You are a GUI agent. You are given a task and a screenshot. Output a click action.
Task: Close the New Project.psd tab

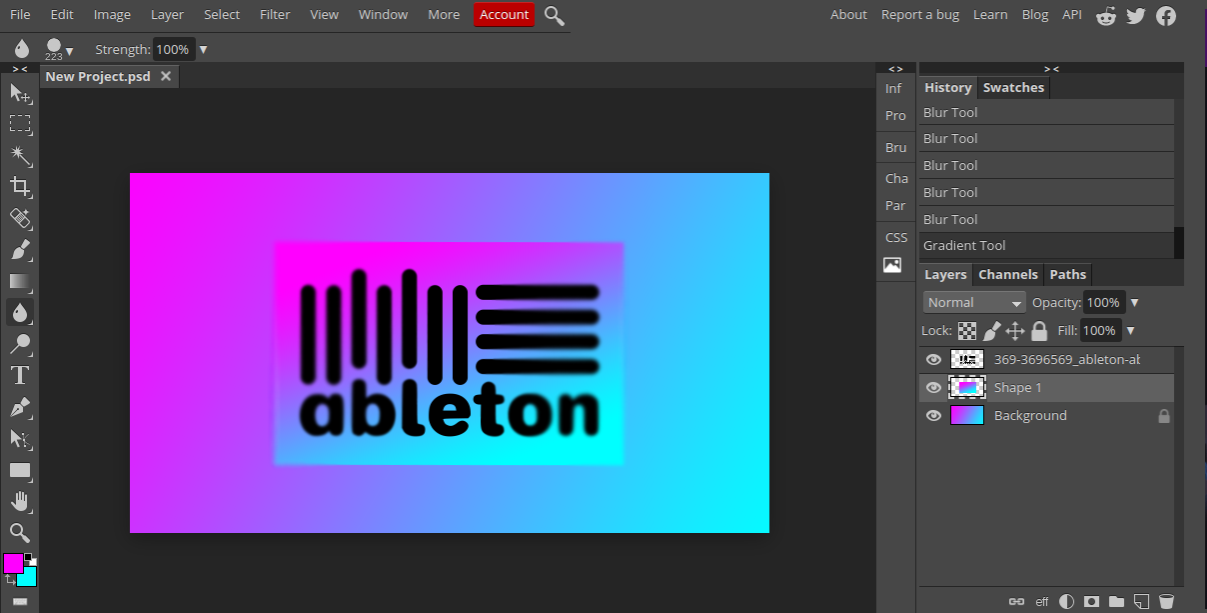coord(166,76)
